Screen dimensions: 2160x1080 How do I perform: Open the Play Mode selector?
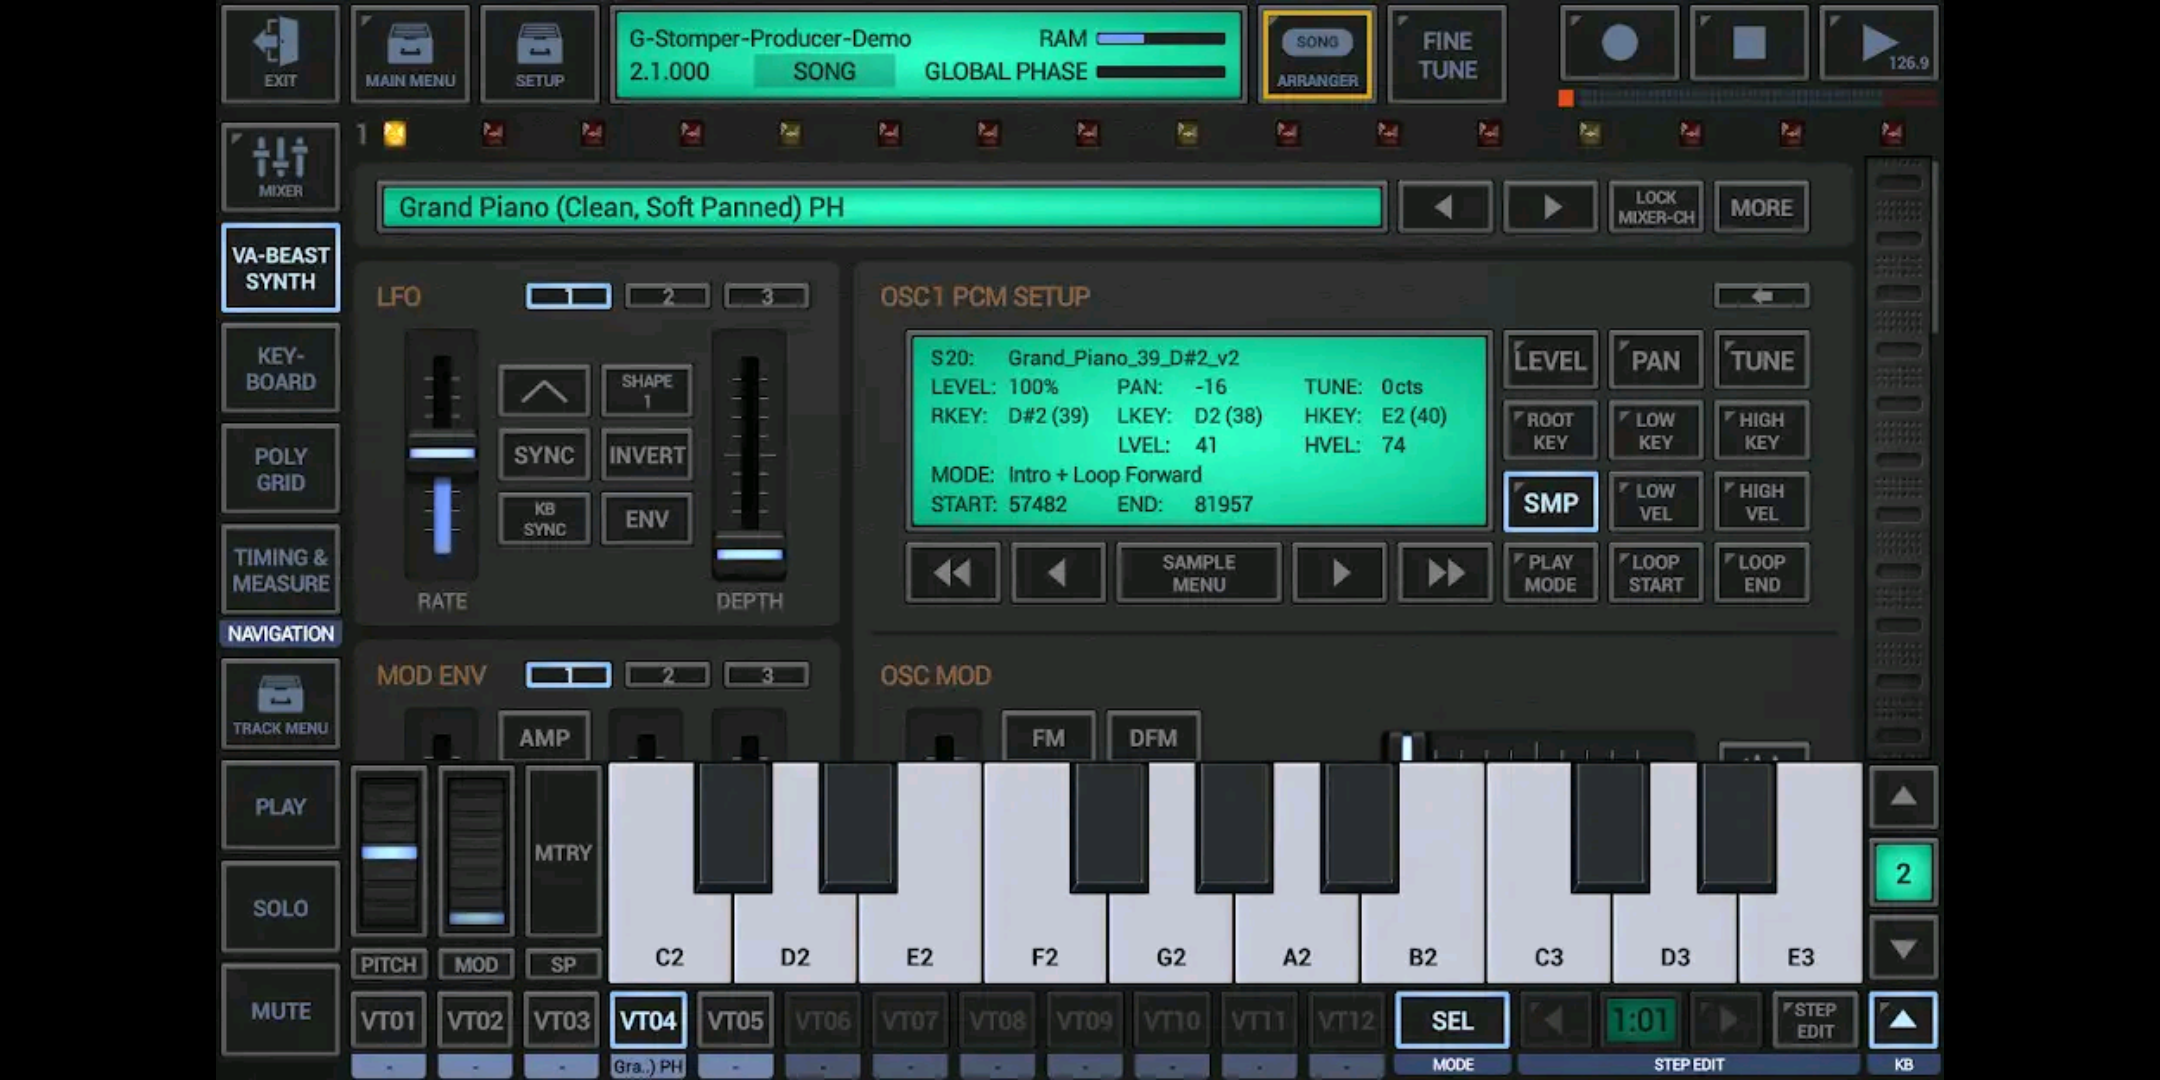pyautogui.click(x=1550, y=572)
